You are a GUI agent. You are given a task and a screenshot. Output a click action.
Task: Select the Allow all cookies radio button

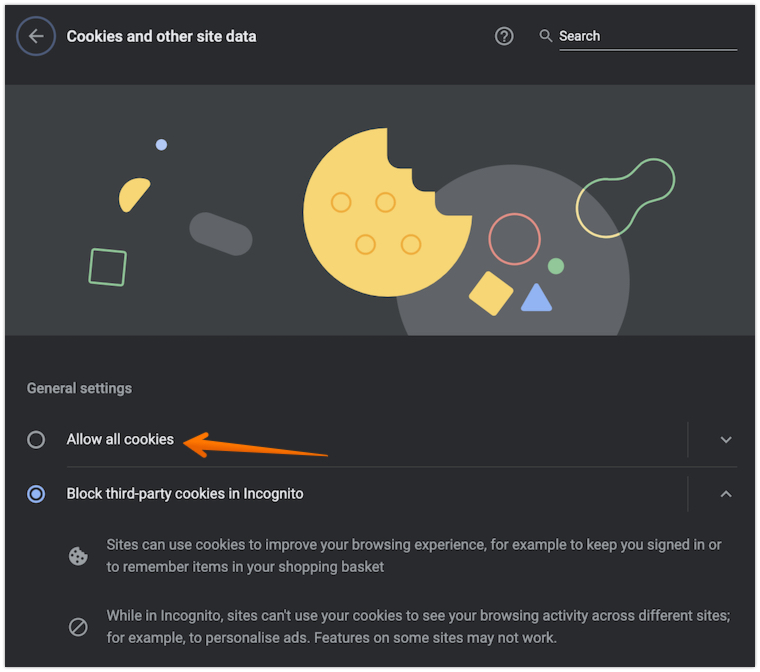click(36, 439)
